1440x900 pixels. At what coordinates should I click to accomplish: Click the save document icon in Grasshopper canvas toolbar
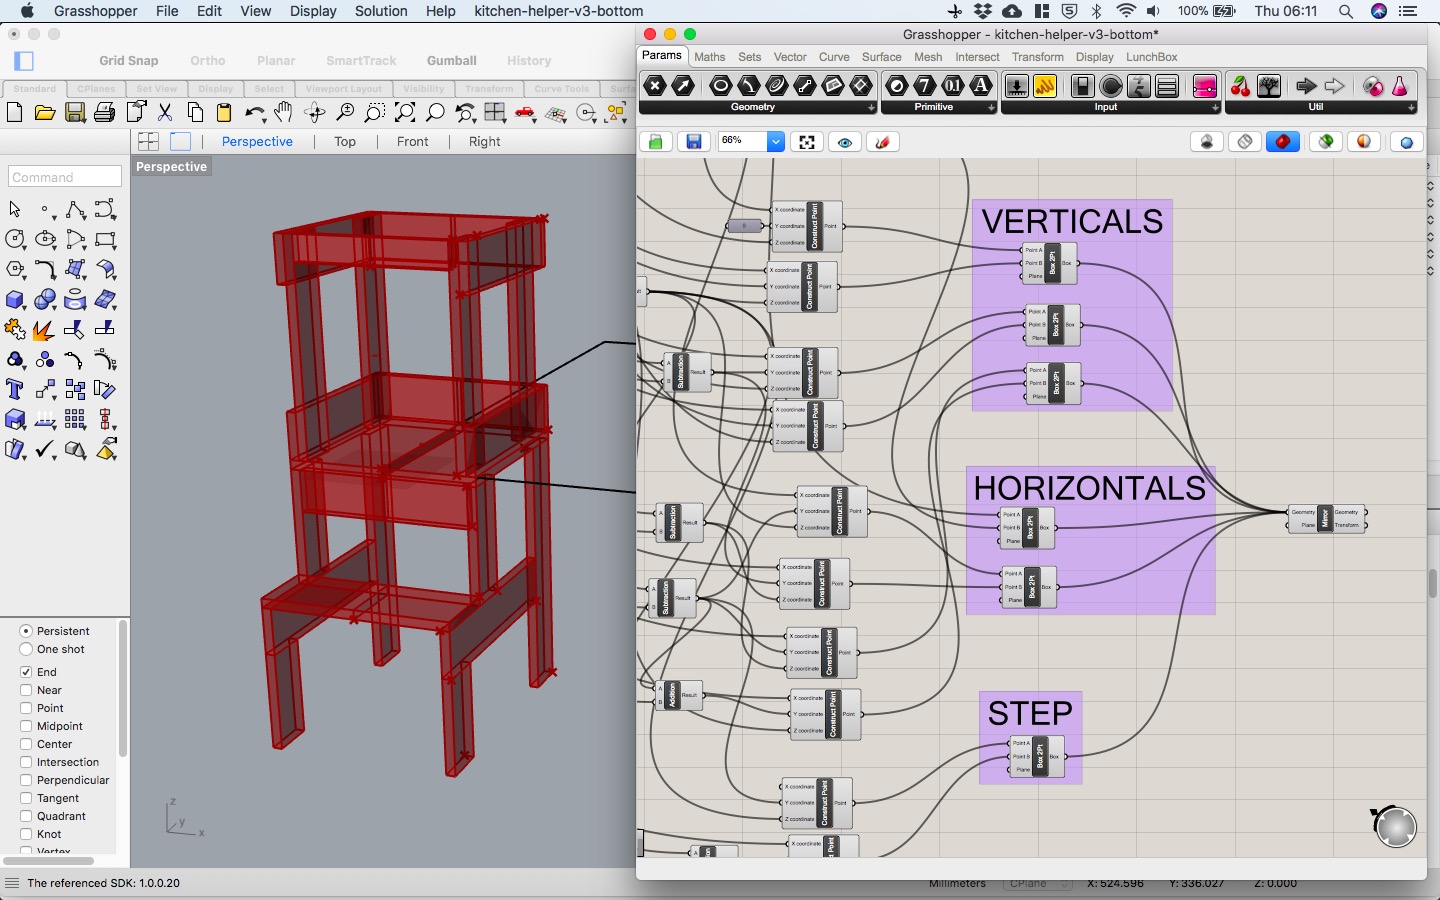tap(693, 142)
